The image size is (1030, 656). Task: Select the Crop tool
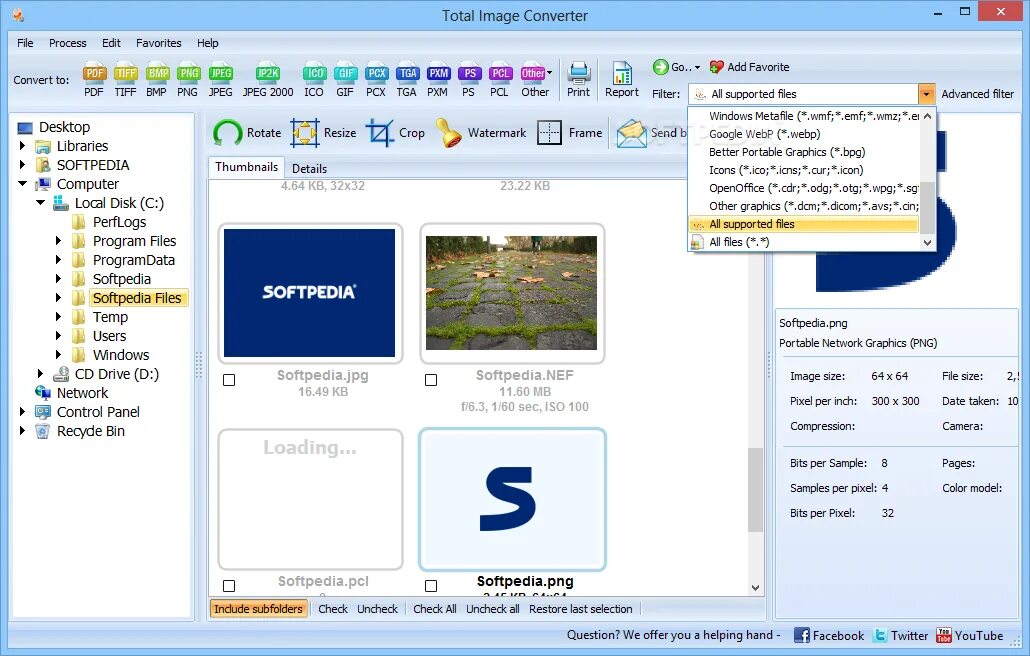(x=395, y=133)
